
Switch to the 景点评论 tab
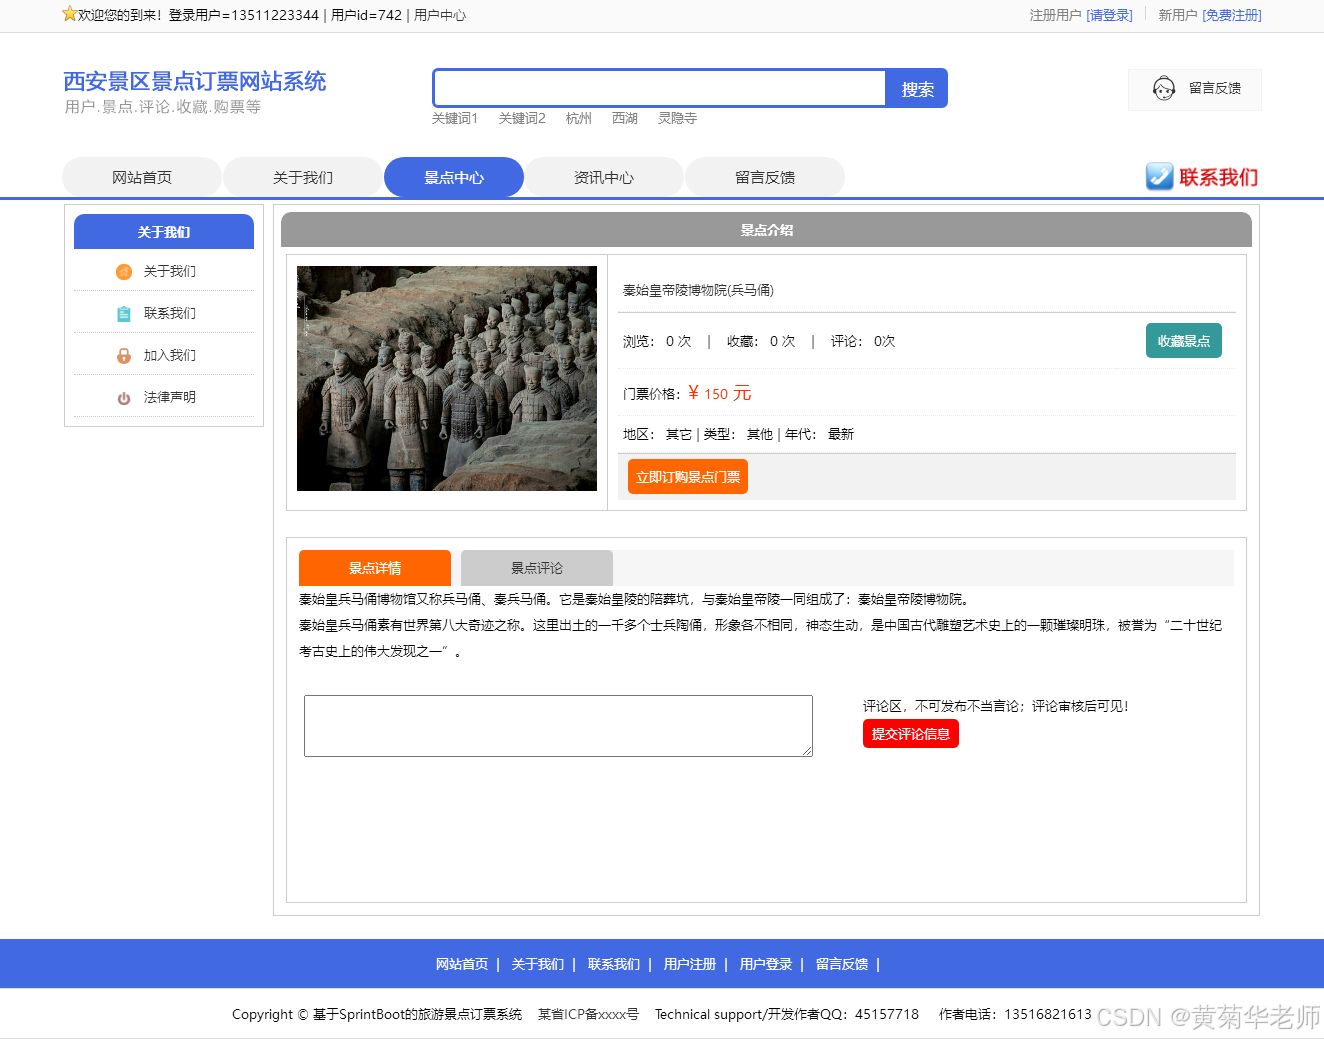coord(535,567)
